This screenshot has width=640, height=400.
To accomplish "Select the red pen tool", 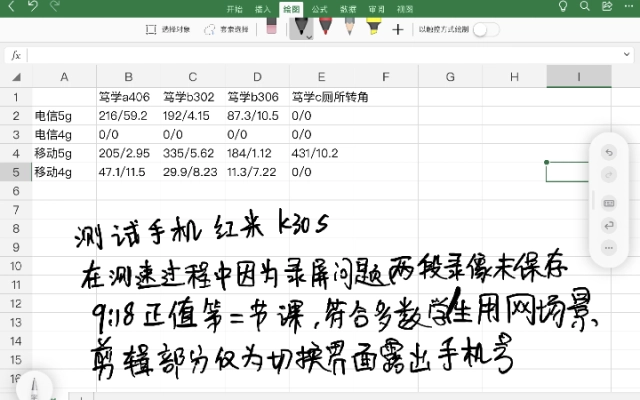I will (325, 26).
